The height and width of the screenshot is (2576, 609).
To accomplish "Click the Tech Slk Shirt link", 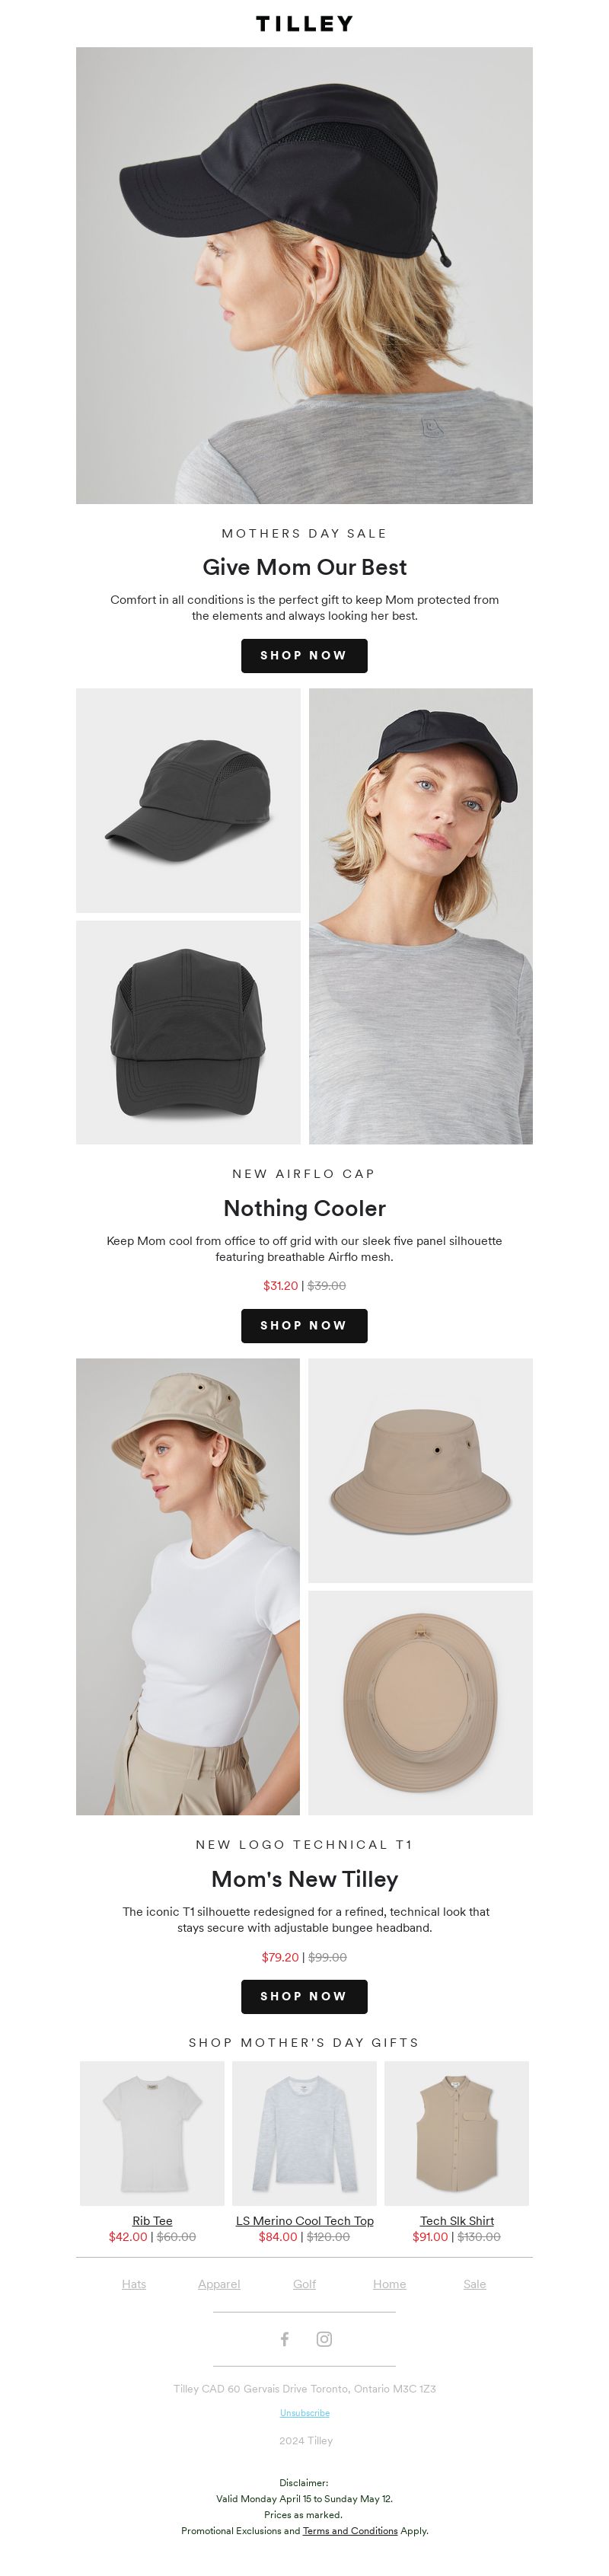I will point(457,2220).
